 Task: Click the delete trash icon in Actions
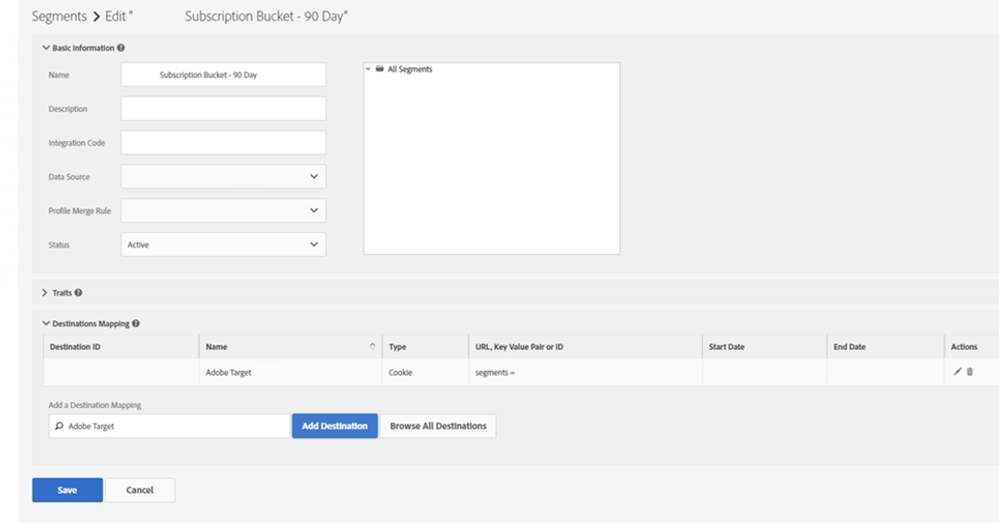pos(969,372)
